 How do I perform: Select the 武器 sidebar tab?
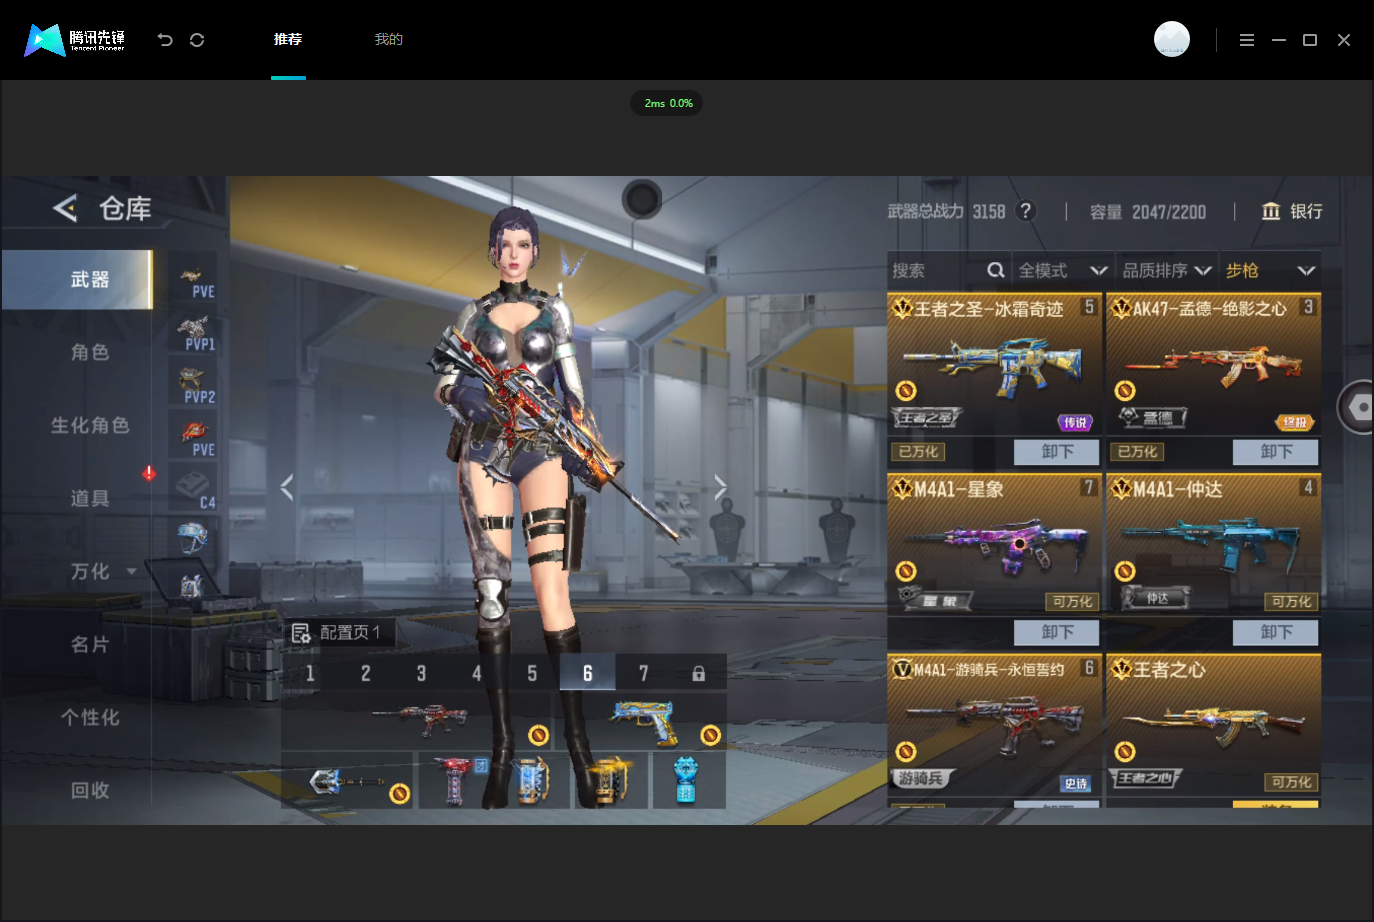(x=77, y=280)
